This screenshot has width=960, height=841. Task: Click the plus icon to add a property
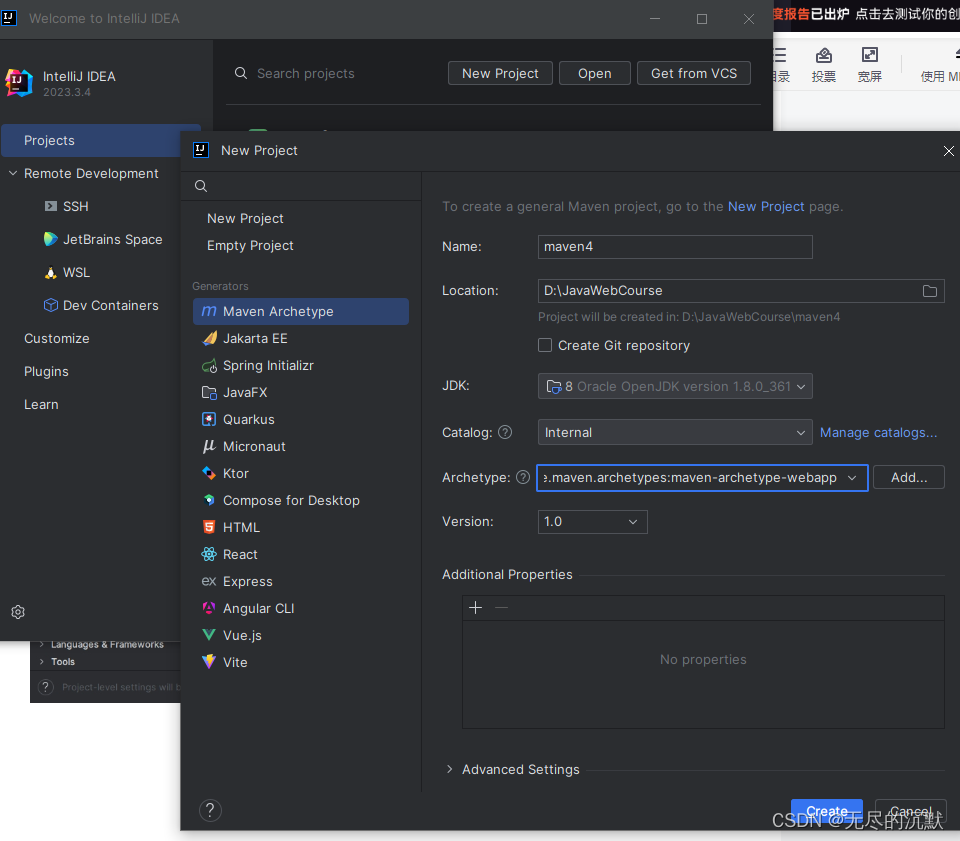click(x=476, y=608)
